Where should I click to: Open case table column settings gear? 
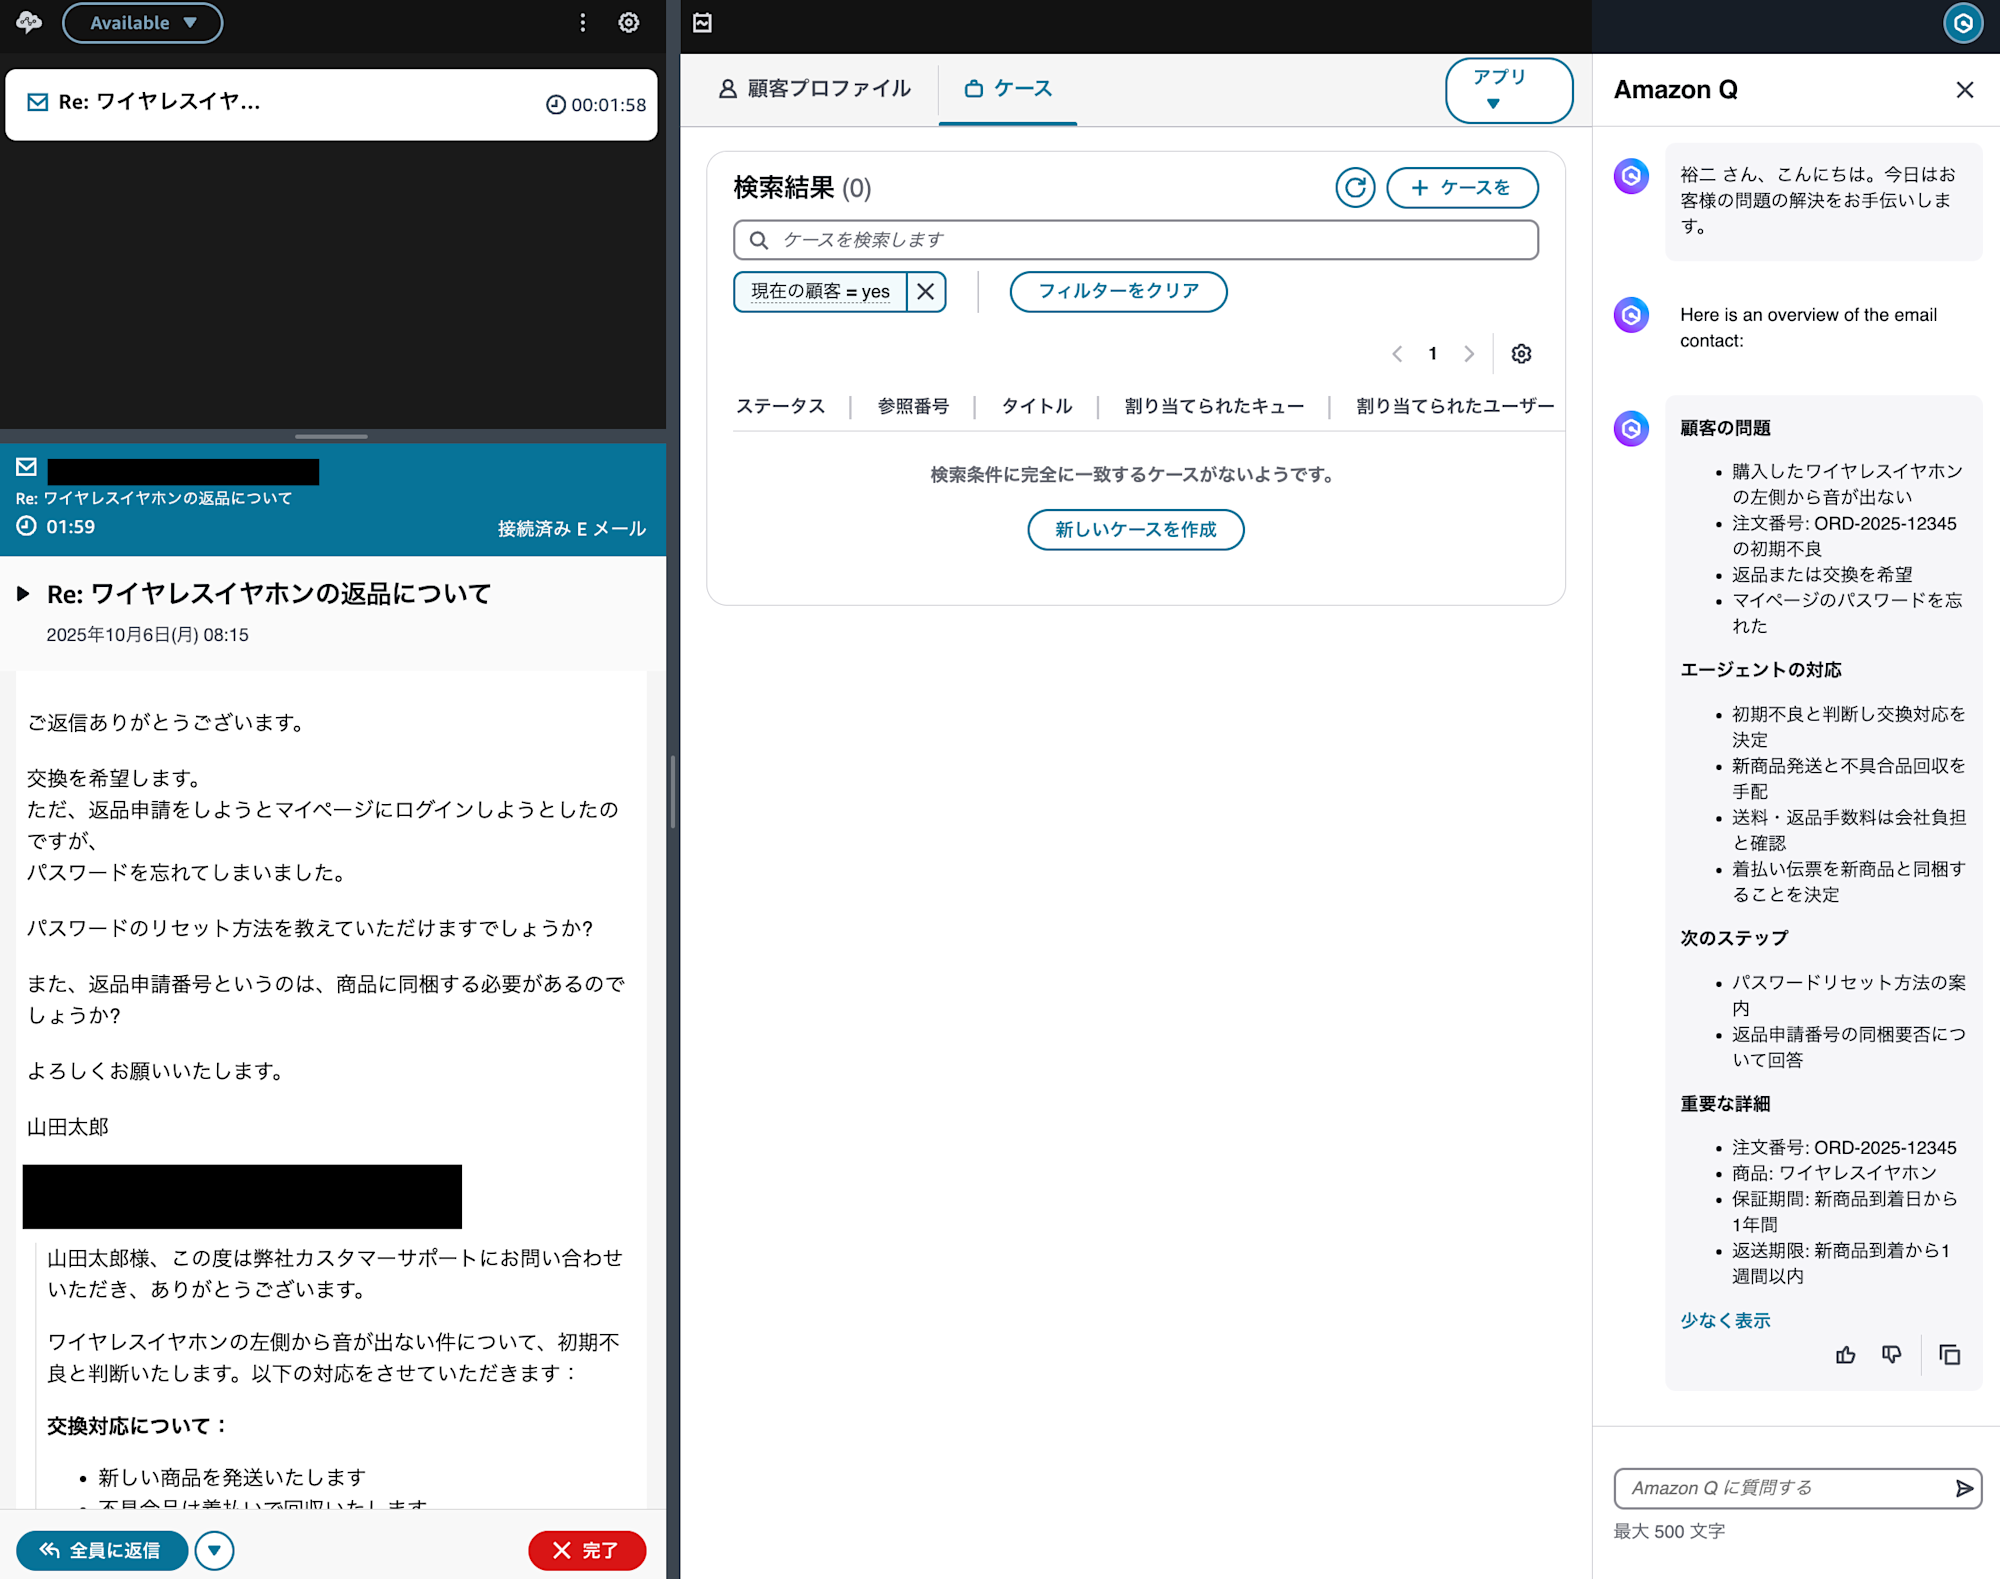[x=1521, y=354]
